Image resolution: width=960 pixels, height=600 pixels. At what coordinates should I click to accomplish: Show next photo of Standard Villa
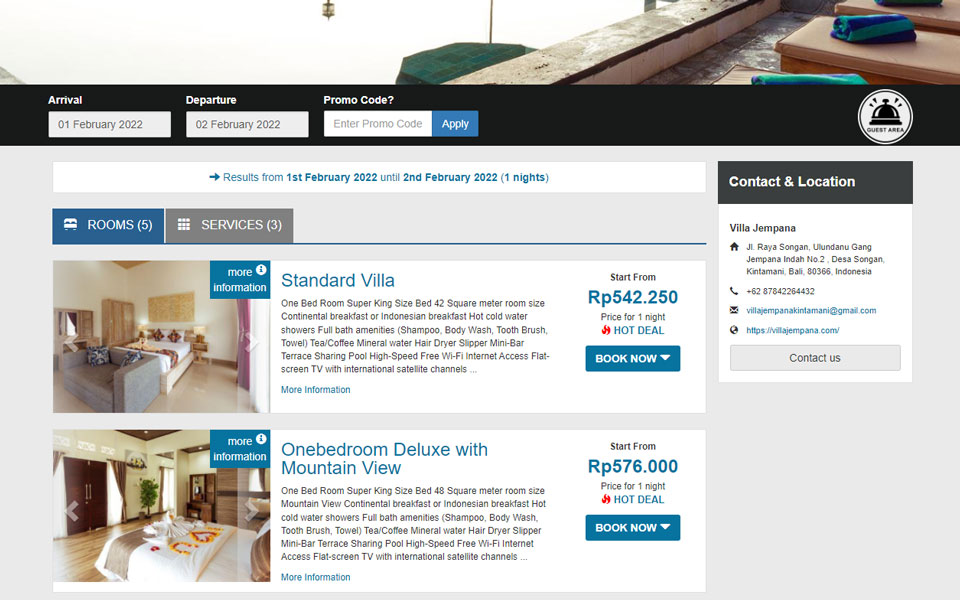click(x=251, y=341)
